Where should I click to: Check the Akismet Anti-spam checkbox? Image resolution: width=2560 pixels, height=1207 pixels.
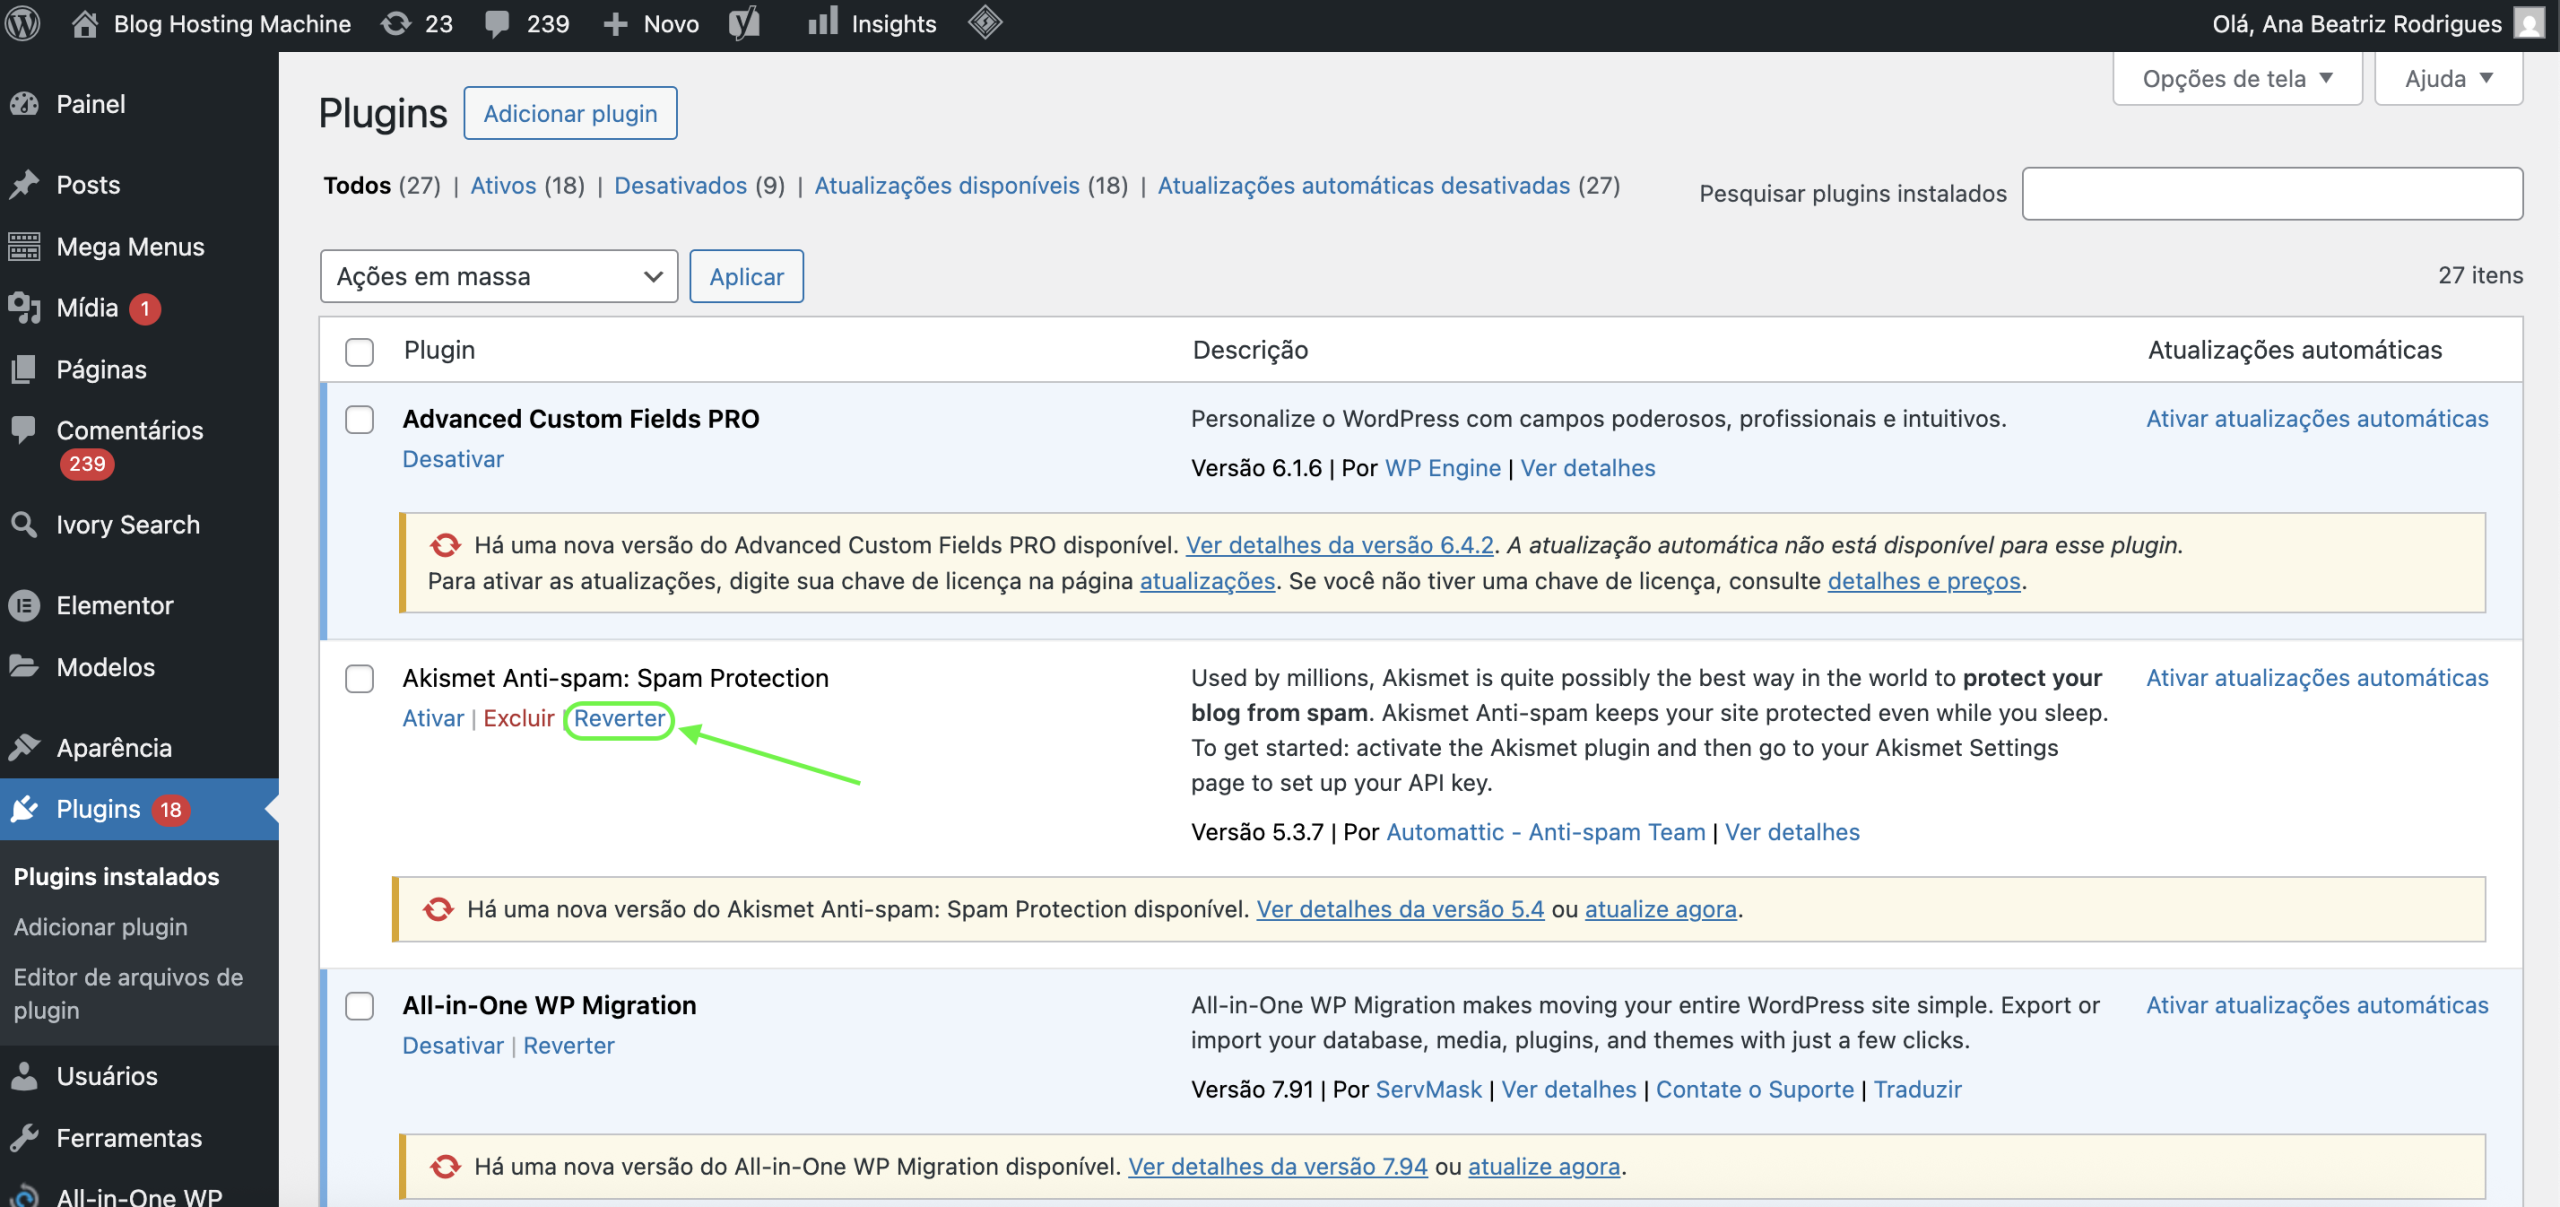pos(359,678)
